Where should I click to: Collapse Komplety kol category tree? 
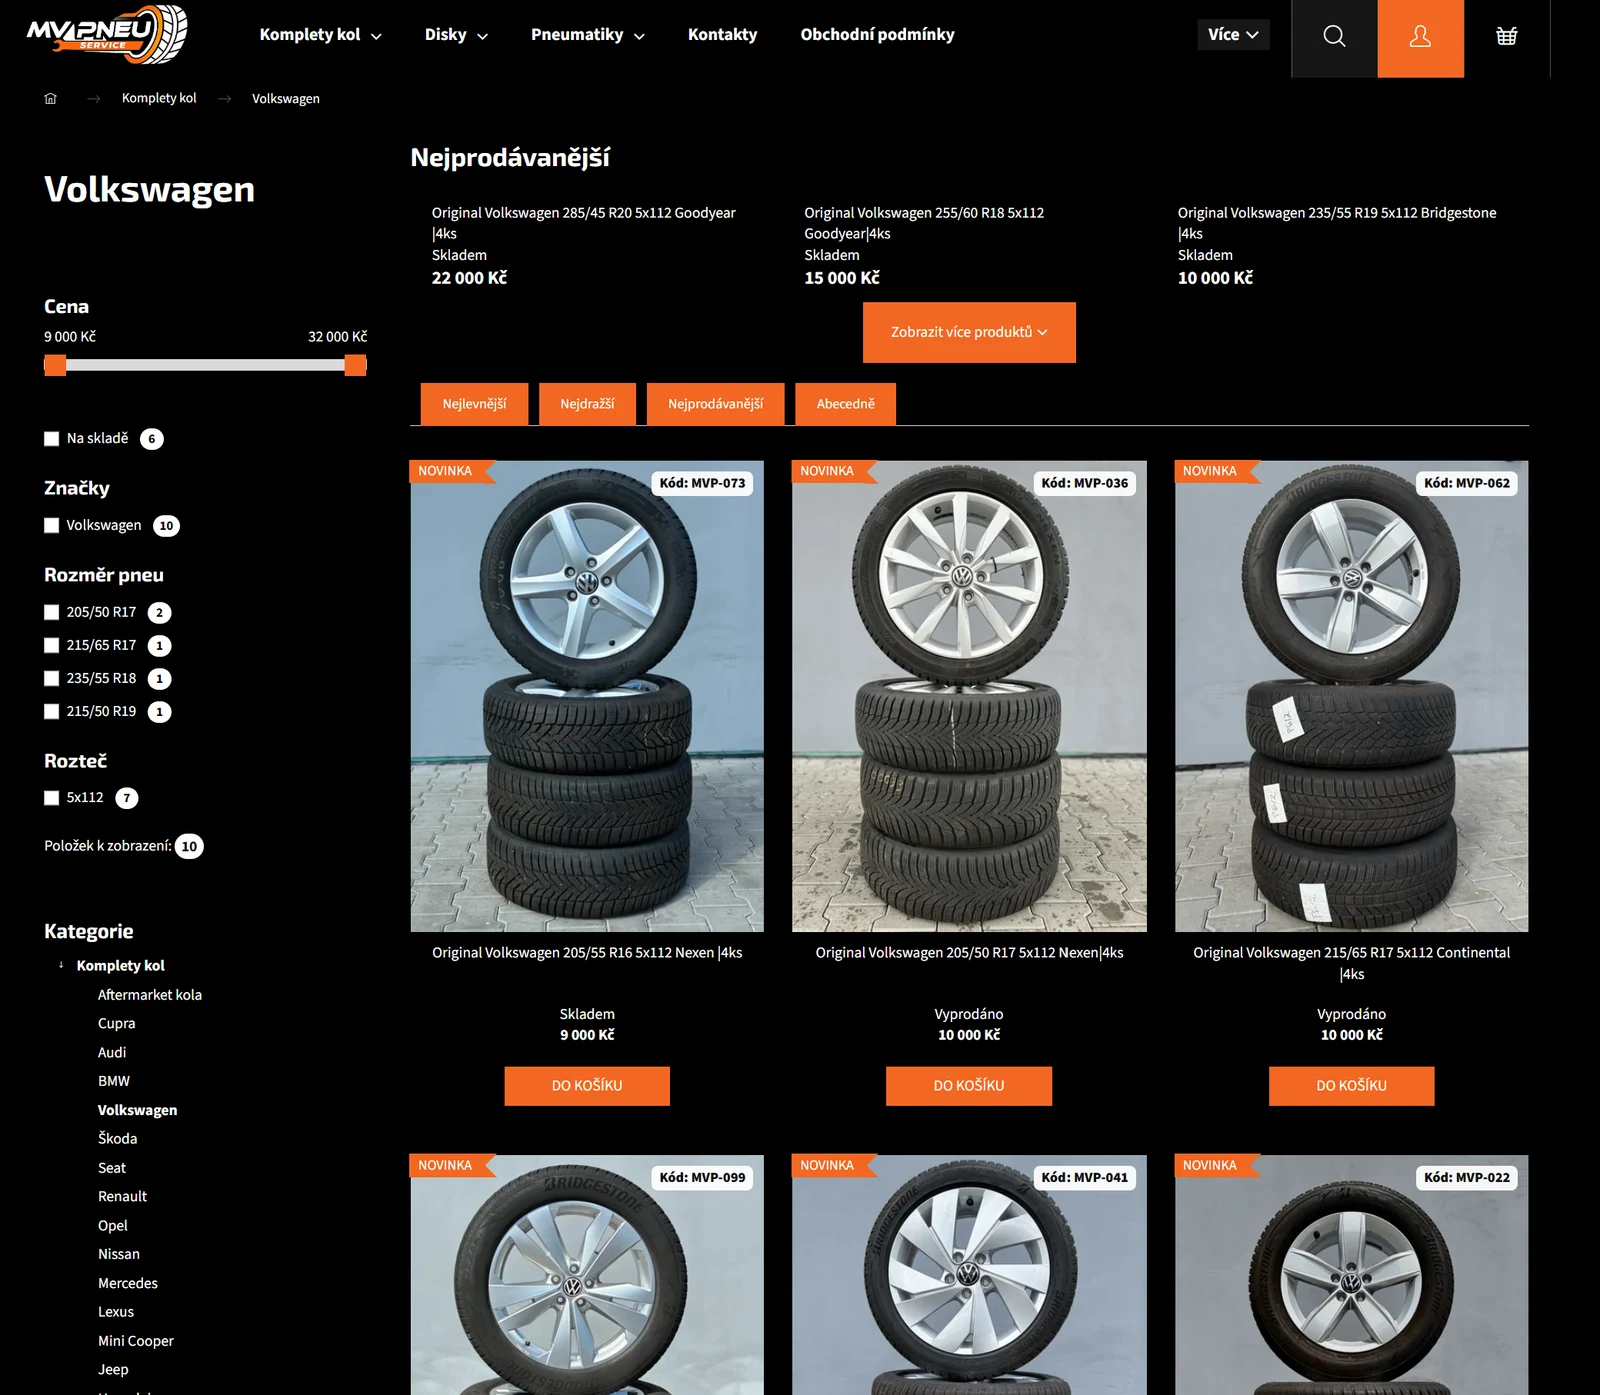click(61, 965)
